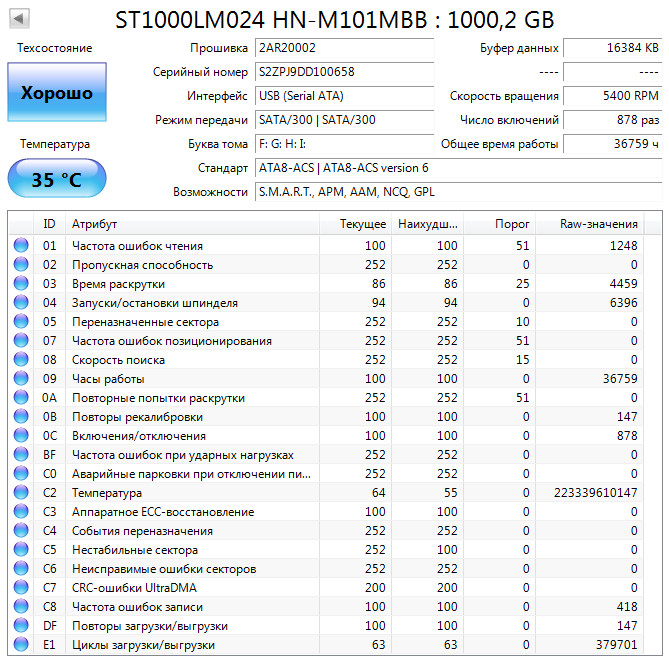Click status orb for Часы работы

coord(21,379)
